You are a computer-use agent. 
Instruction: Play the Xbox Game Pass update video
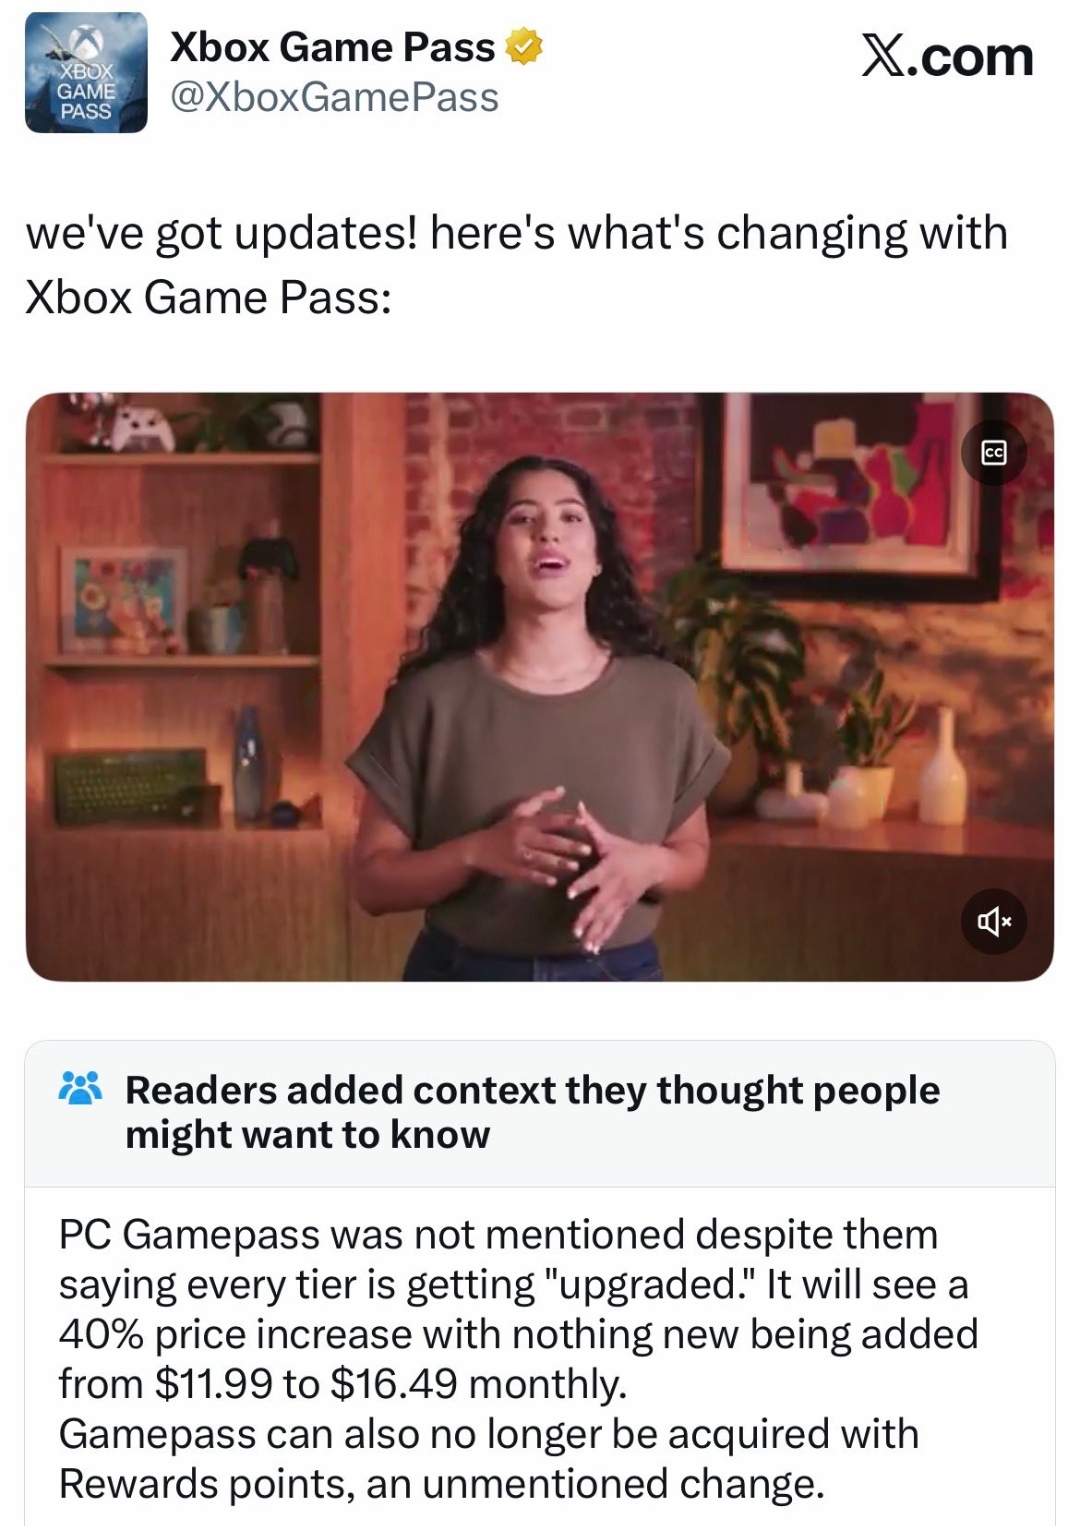(x=540, y=687)
